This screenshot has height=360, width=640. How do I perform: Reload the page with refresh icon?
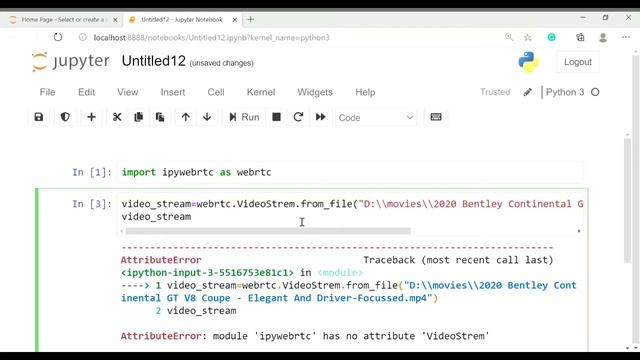point(58,38)
